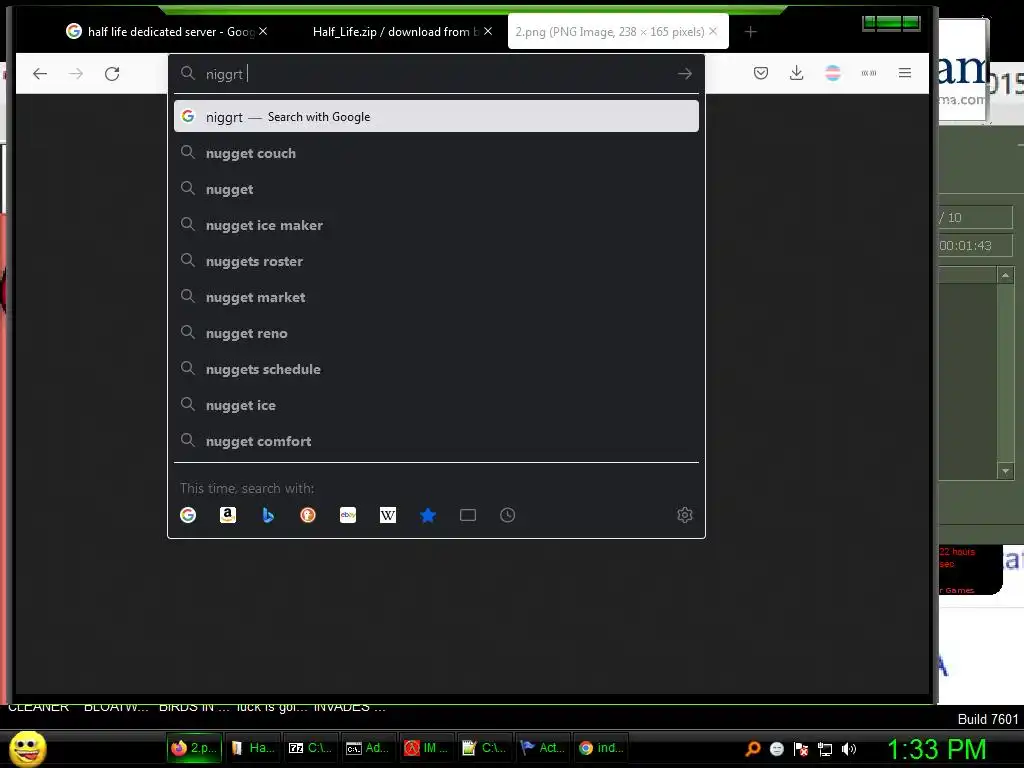Open the Ha... taskbar button
Viewport: 1024px width, 768px height.
tap(253, 748)
